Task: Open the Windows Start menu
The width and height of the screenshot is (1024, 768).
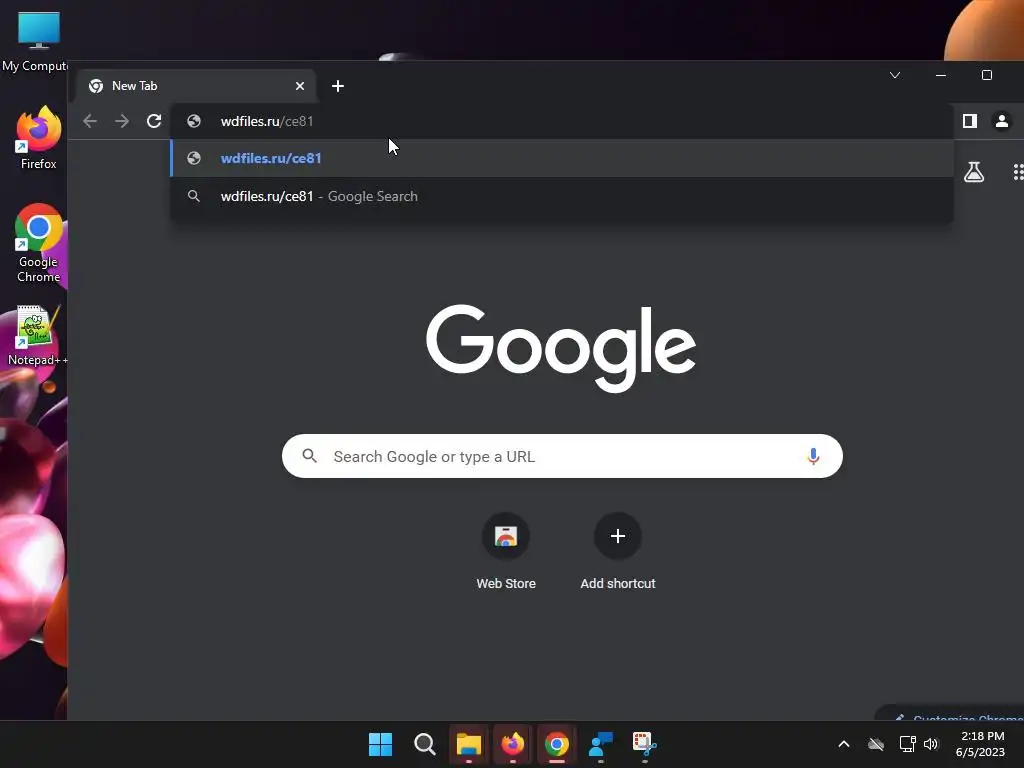Action: point(380,744)
